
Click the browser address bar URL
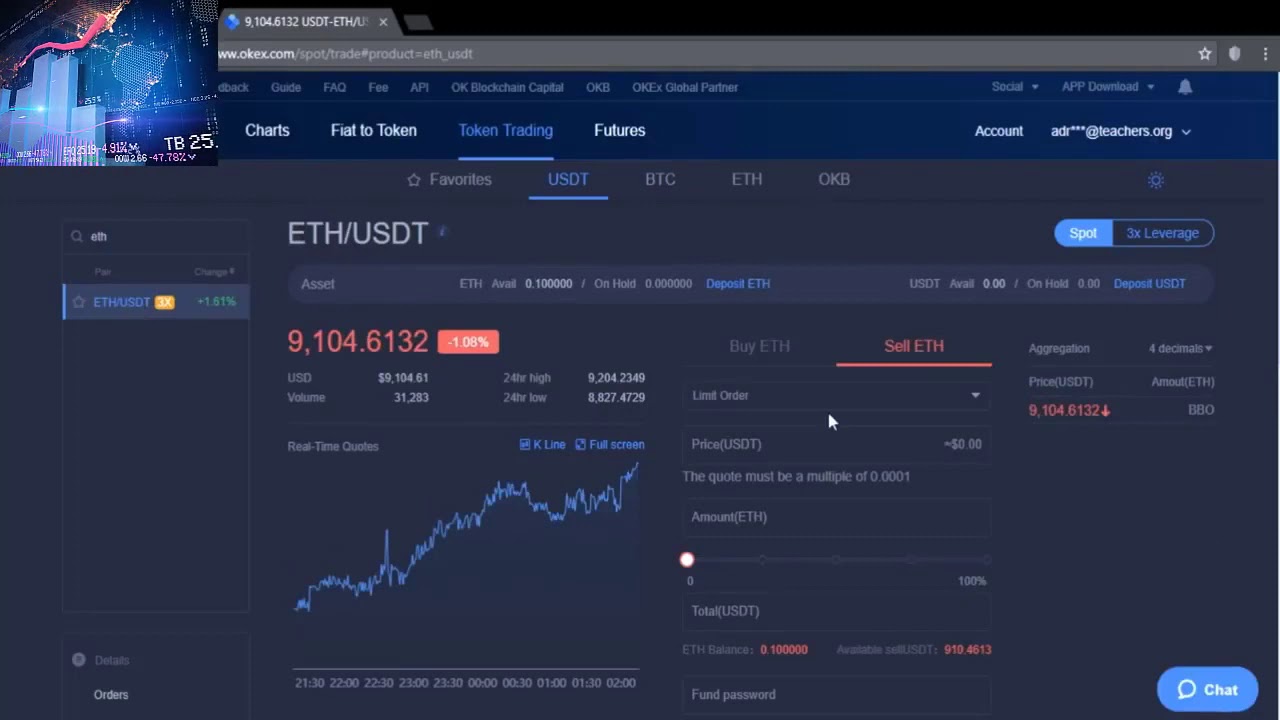click(x=346, y=54)
